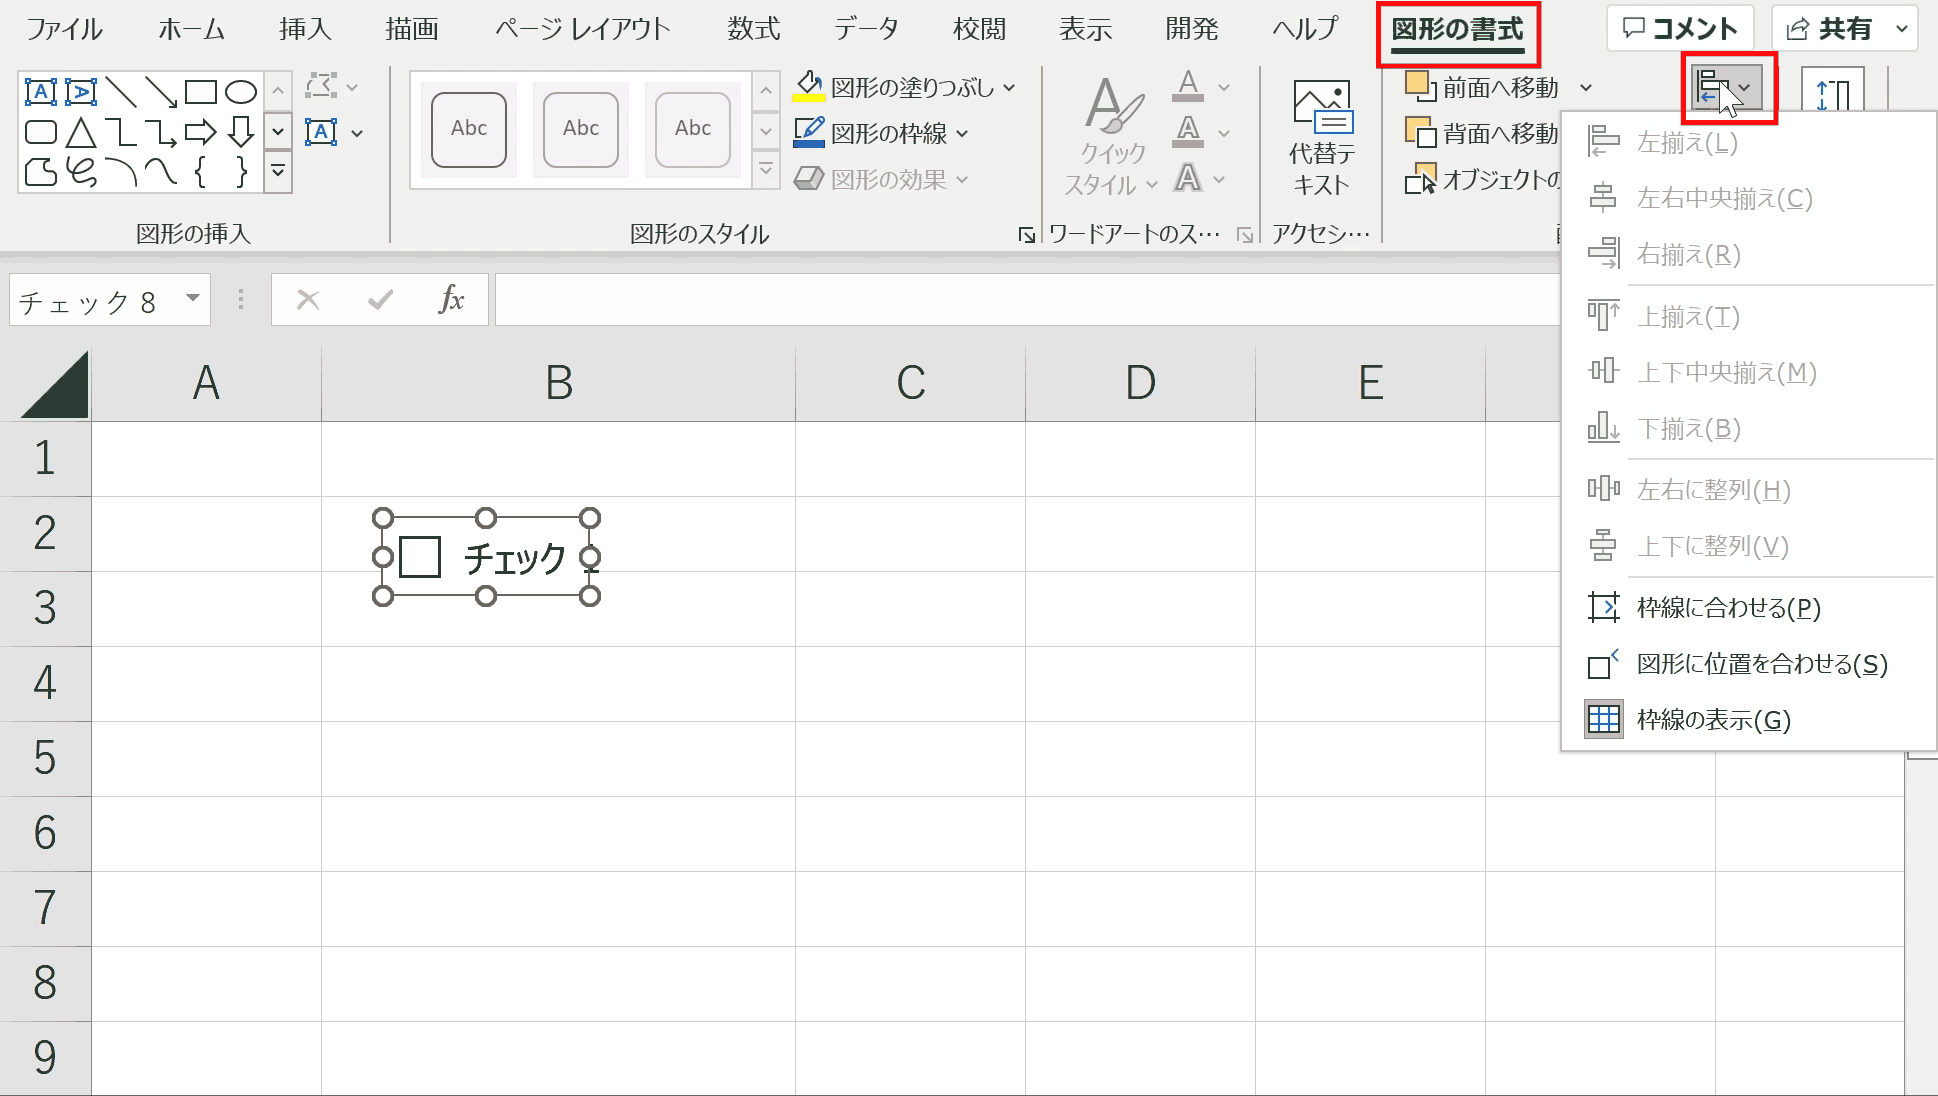Toggle 図形に位置を合わせる(S) snap to shape
Image resolution: width=1938 pixels, height=1096 pixels.
tap(1748, 664)
